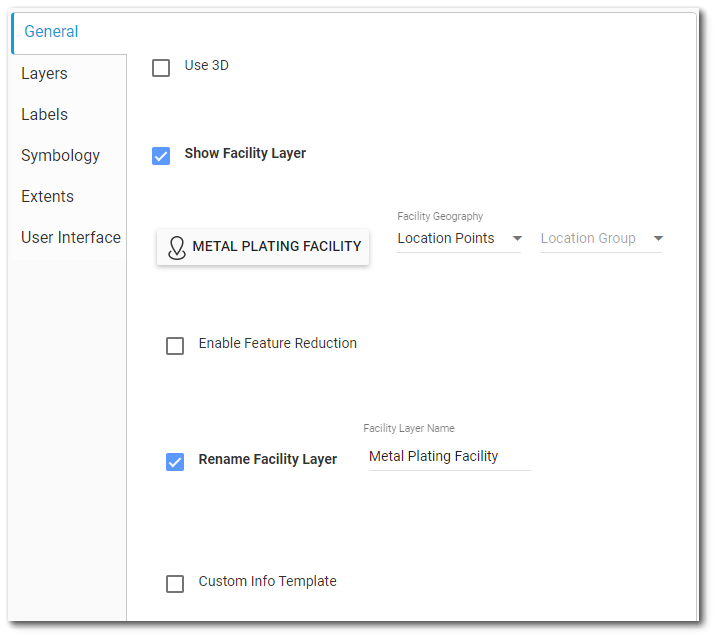Click the Facility Layer Name text field
This screenshot has width=715, height=637.
coord(448,457)
